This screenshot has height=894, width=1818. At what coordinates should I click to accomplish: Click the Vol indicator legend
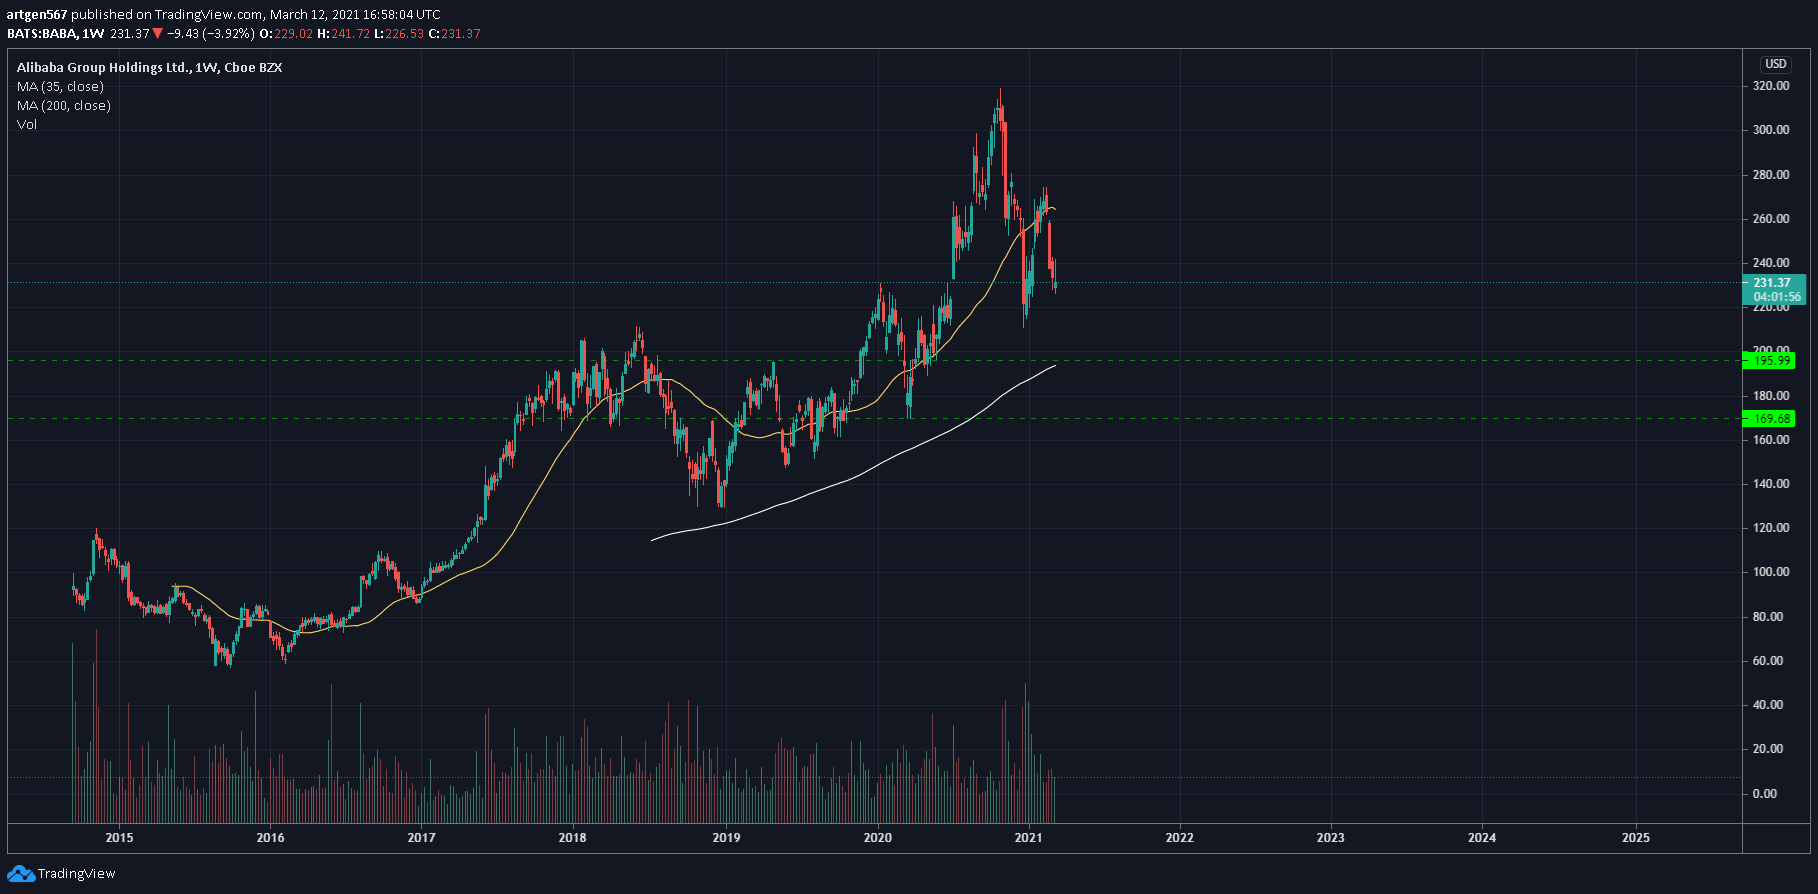pyautogui.click(x=27, y=125)
